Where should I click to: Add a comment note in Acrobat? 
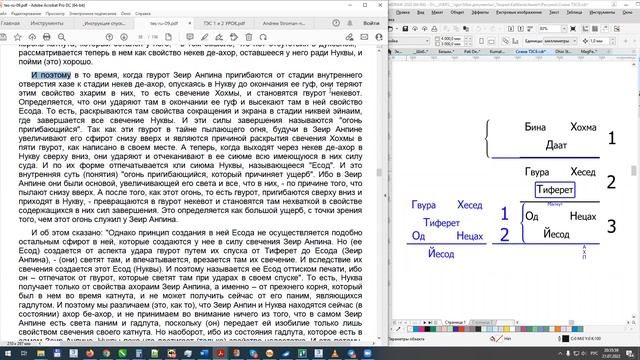pyautogui.click(x=190, y=37)
